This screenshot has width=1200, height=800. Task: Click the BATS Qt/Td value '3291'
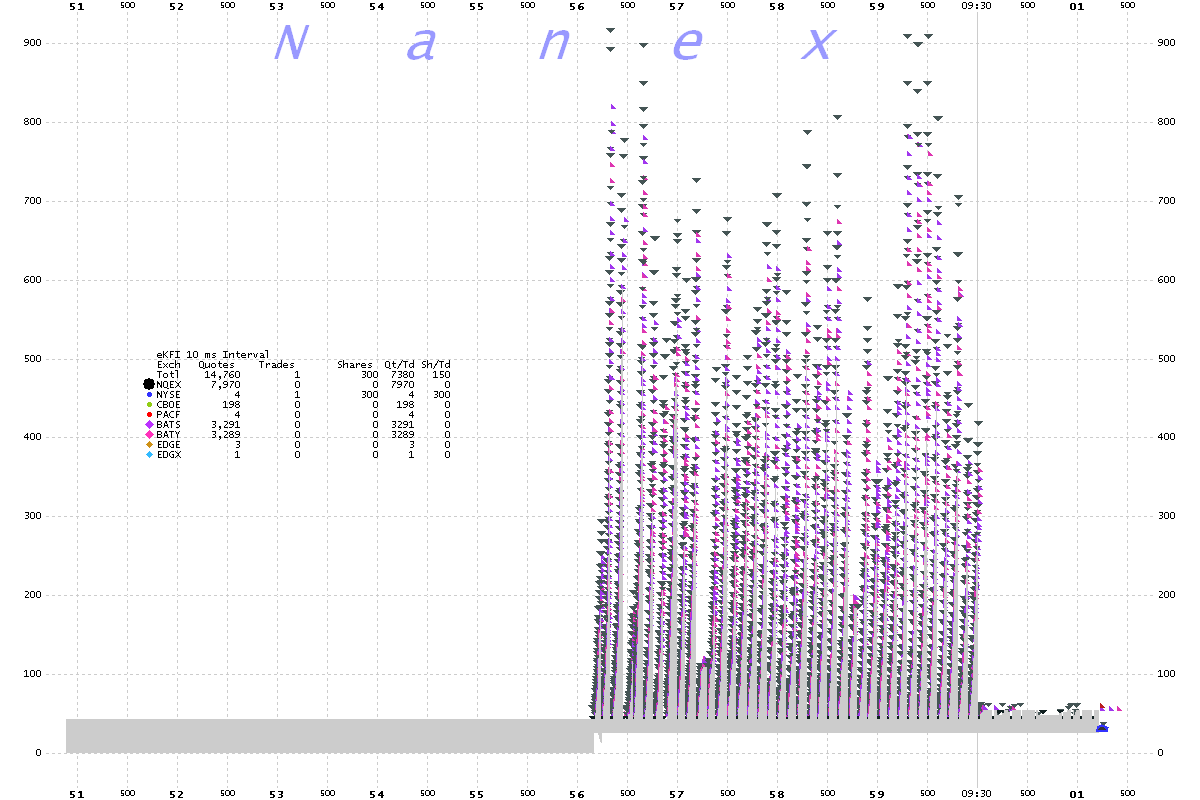coord(403,424)
